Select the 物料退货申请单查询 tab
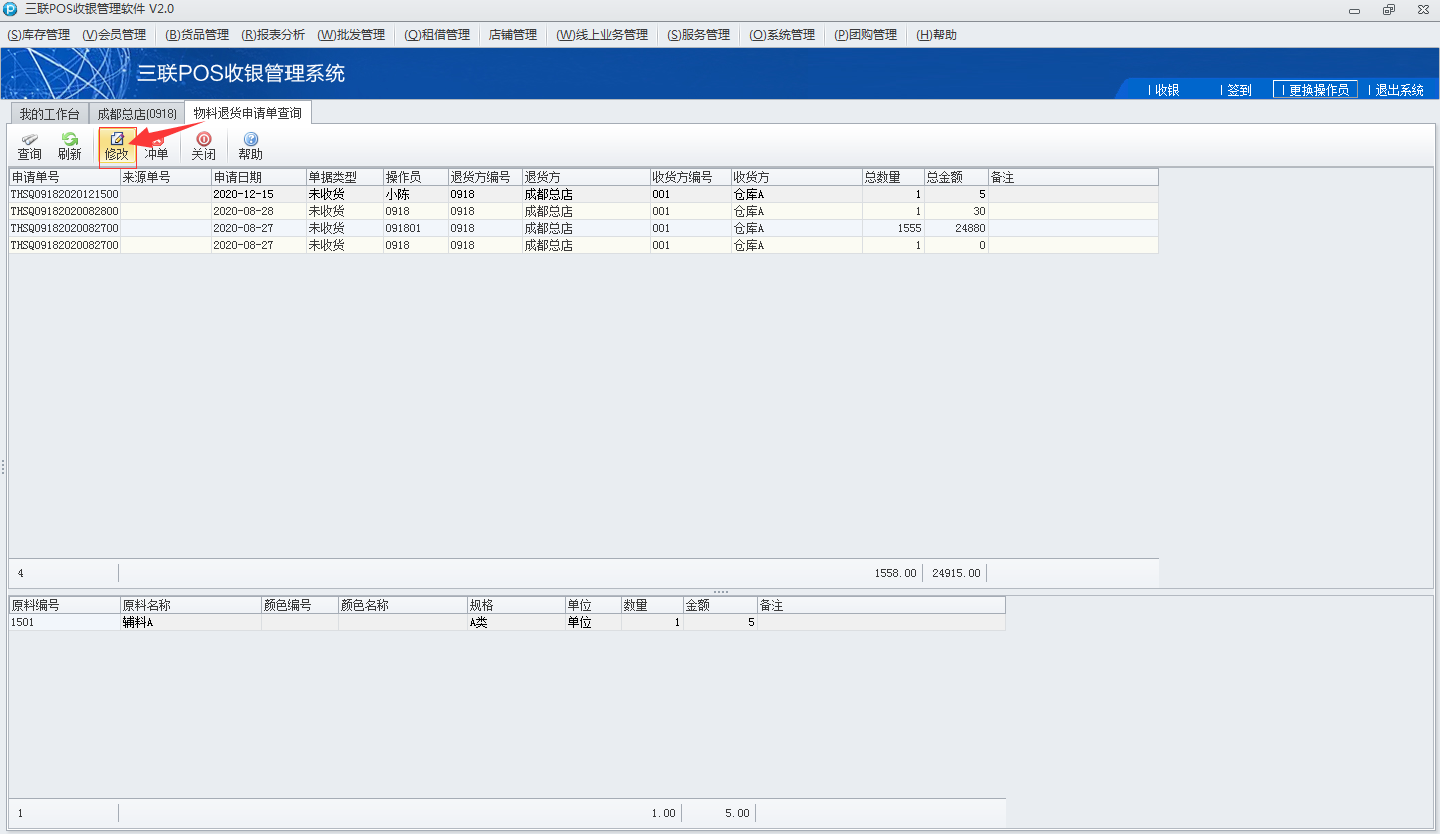The image size is (1440, 834). click(x=248, y=113)
